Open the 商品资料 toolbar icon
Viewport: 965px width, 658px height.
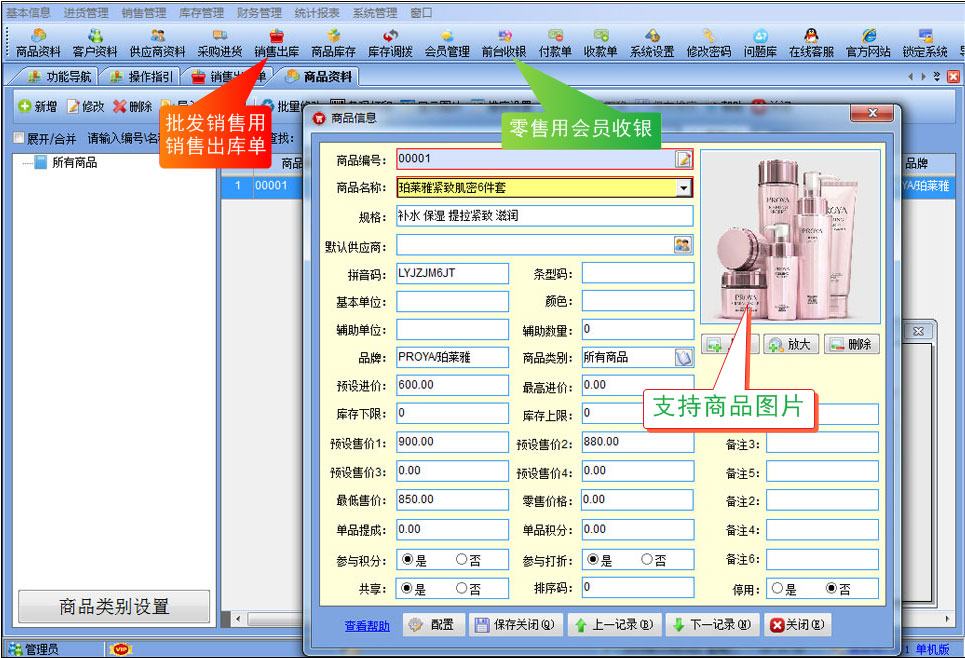coord(38,43)
